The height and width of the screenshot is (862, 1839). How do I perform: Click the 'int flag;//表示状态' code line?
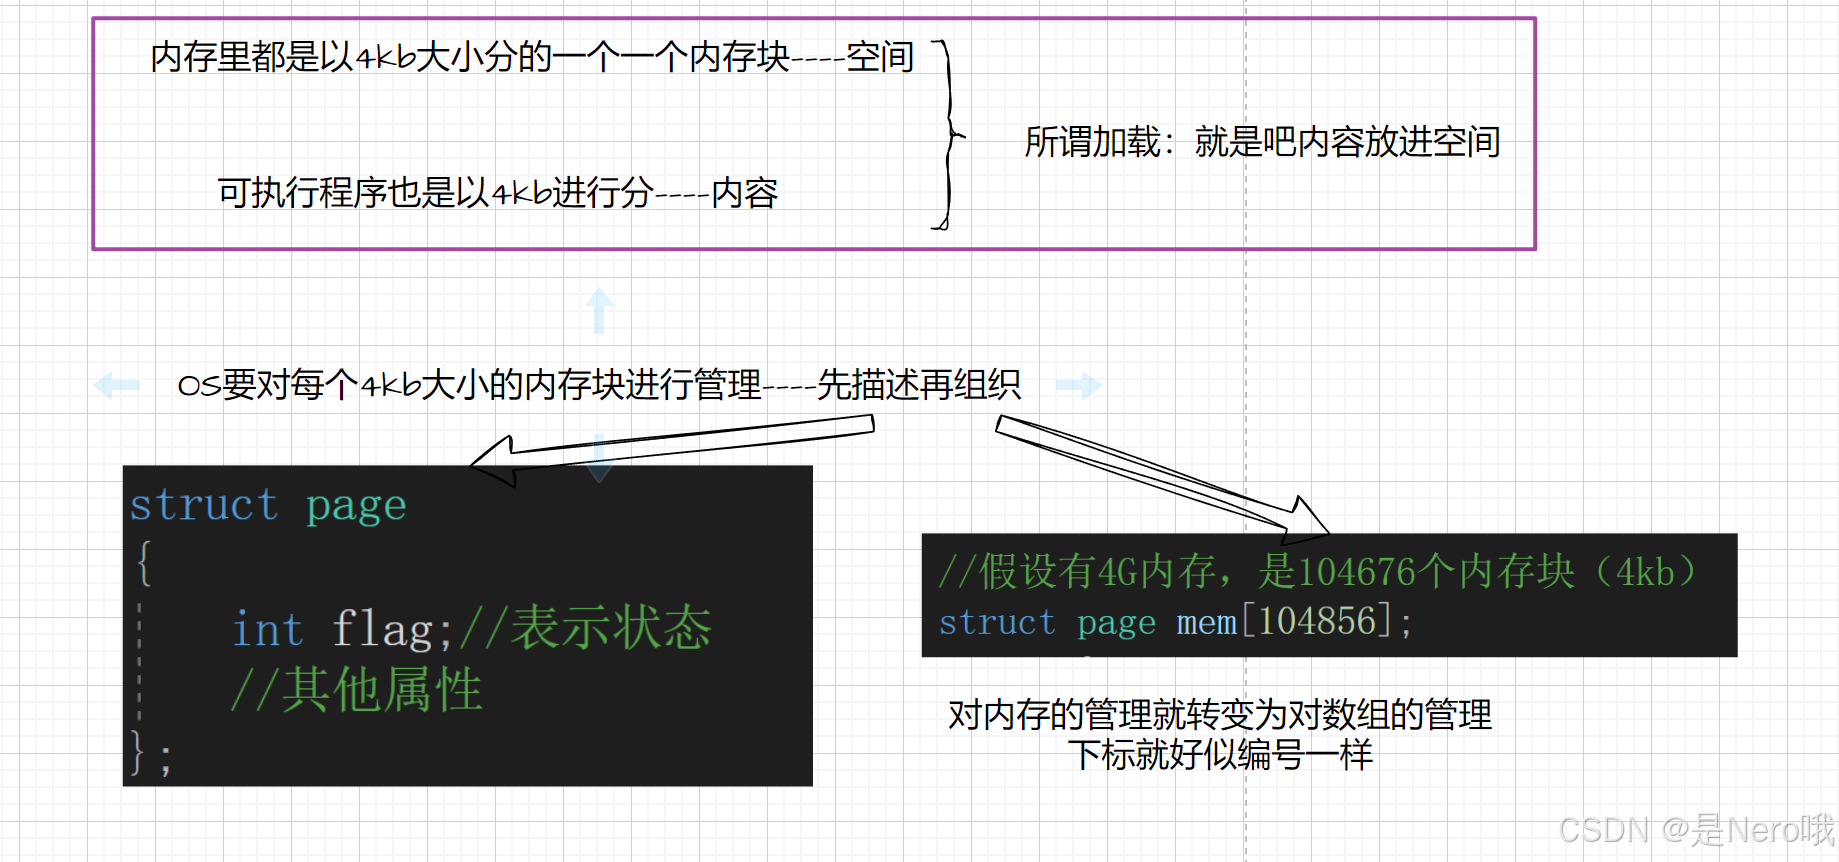point(472,629)
